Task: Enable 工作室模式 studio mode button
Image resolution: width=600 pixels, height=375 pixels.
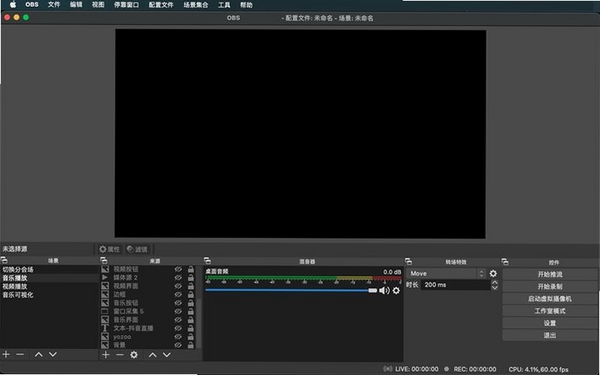Action: pyautogui.click(x=550, y=311)
